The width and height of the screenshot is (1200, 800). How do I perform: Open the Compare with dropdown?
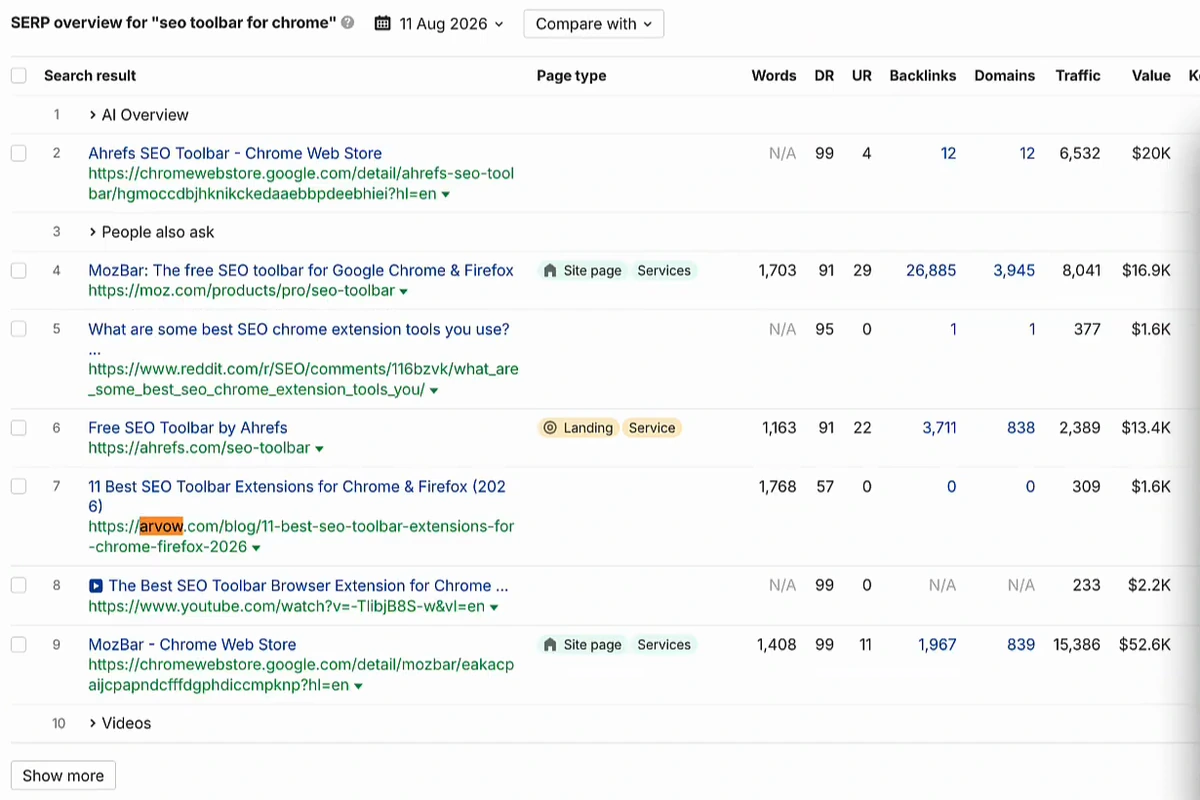[x=593, y=24]
